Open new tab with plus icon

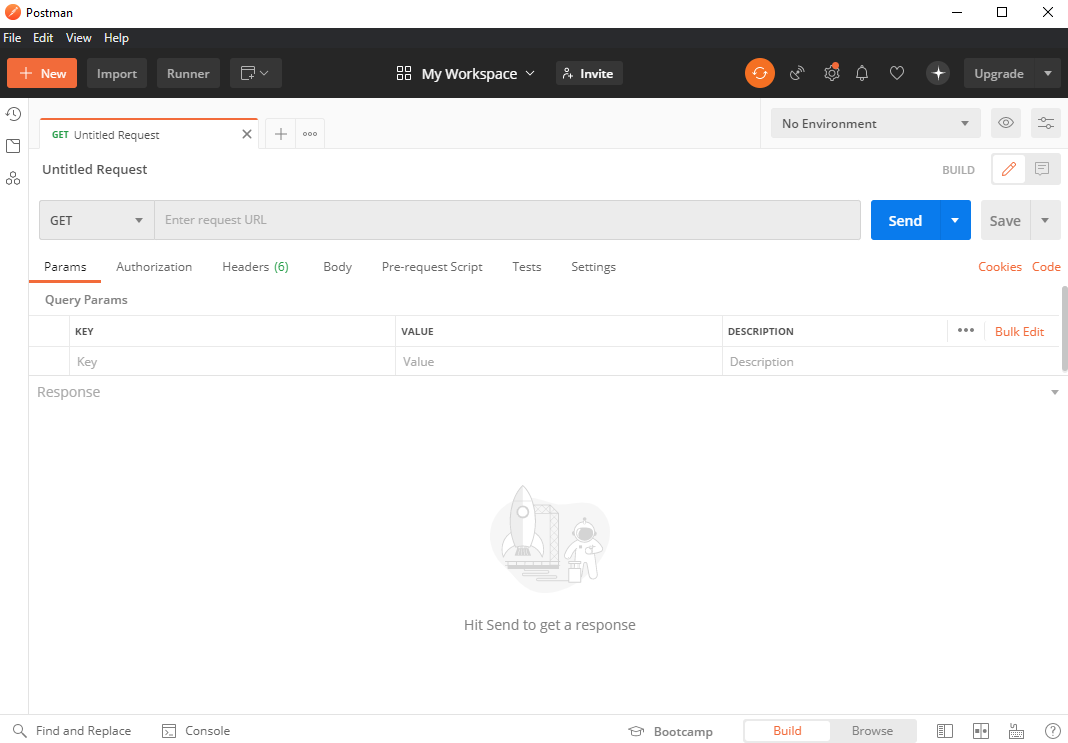pyautogui.click(x=281, y=134)
